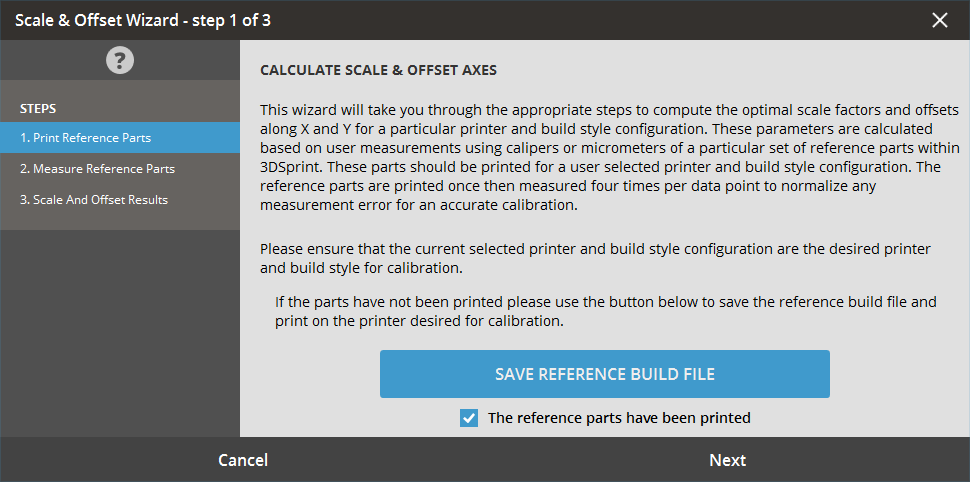Image resolution: width=970 pixels, height=482 pixels.
Task: Click the blank area right of the checkbox label
Action: click(x=860, y=418)
